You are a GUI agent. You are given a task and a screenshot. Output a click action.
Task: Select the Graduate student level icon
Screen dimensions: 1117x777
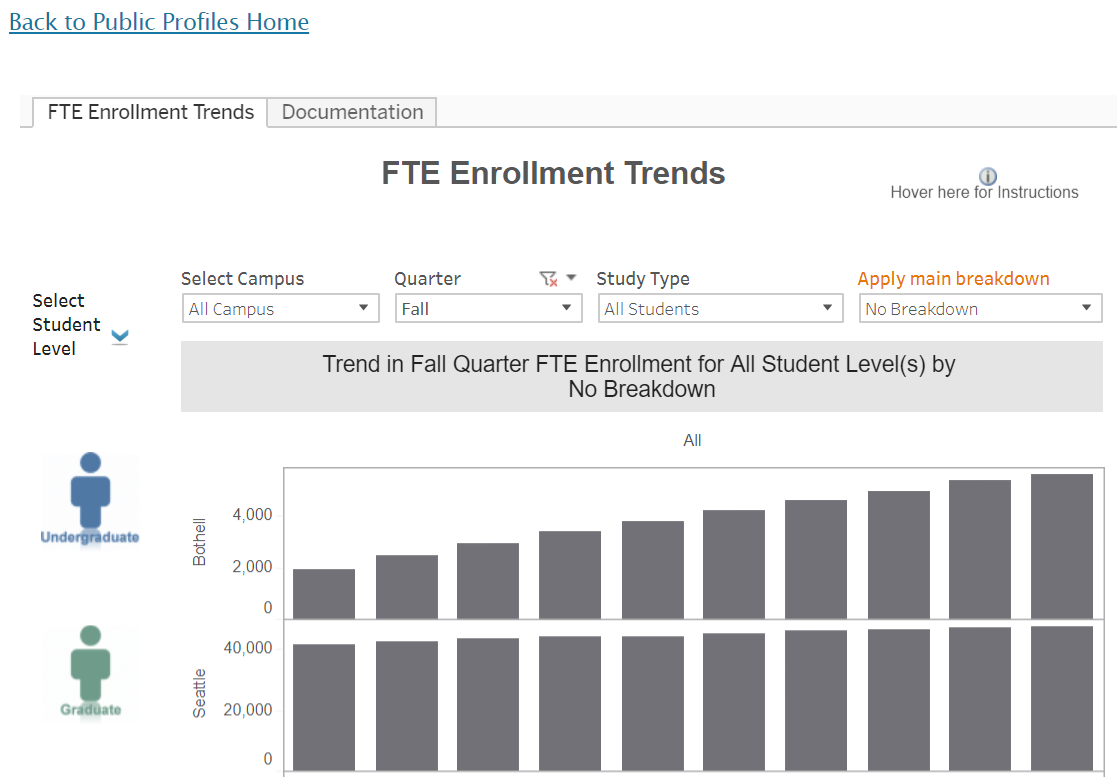(x=90, y=672)
